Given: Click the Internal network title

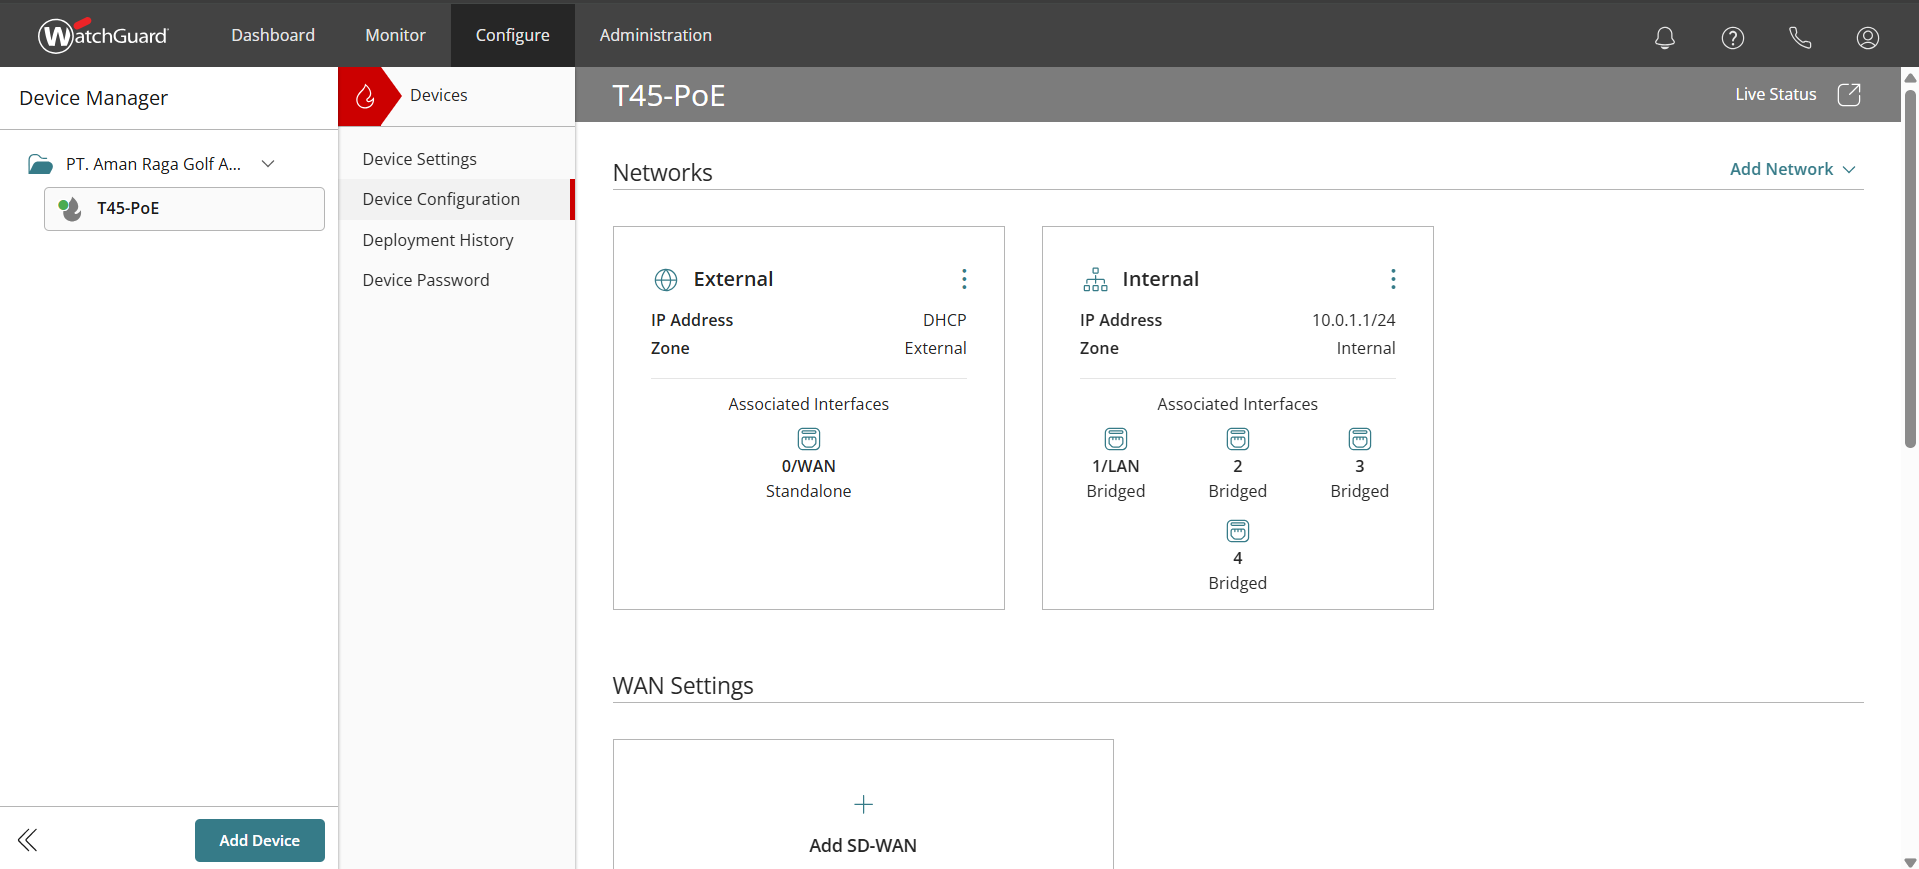Looking at the screenshot, I should click(1160, 279).
